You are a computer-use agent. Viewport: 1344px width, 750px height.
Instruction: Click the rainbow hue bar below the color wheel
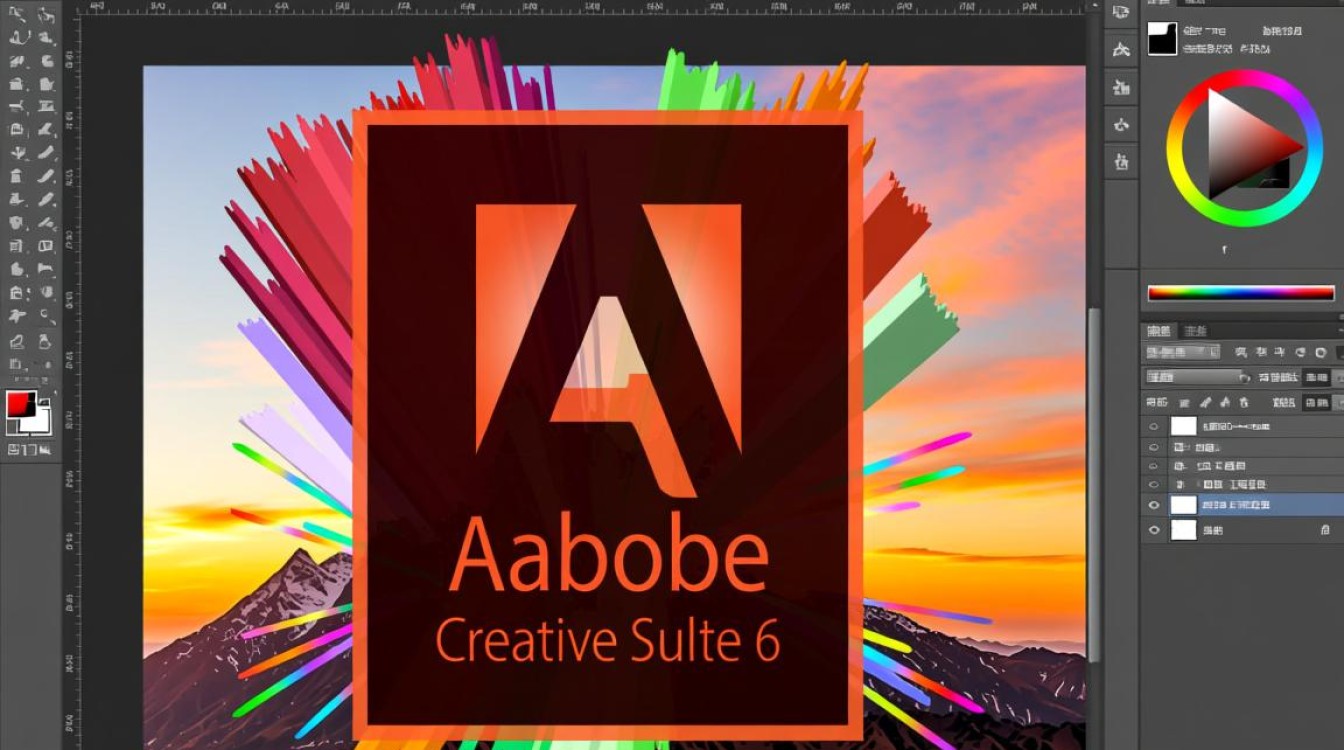coord(1240,293)
